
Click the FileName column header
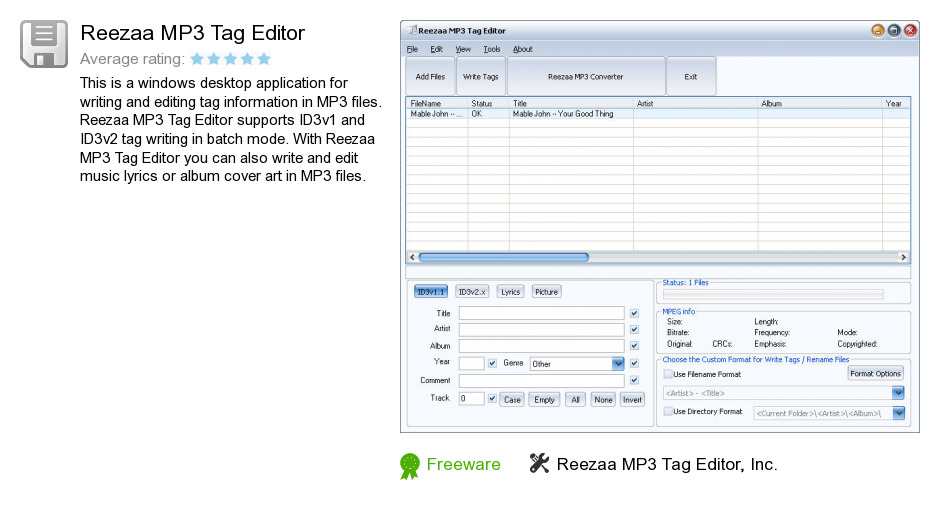point(437,103)
